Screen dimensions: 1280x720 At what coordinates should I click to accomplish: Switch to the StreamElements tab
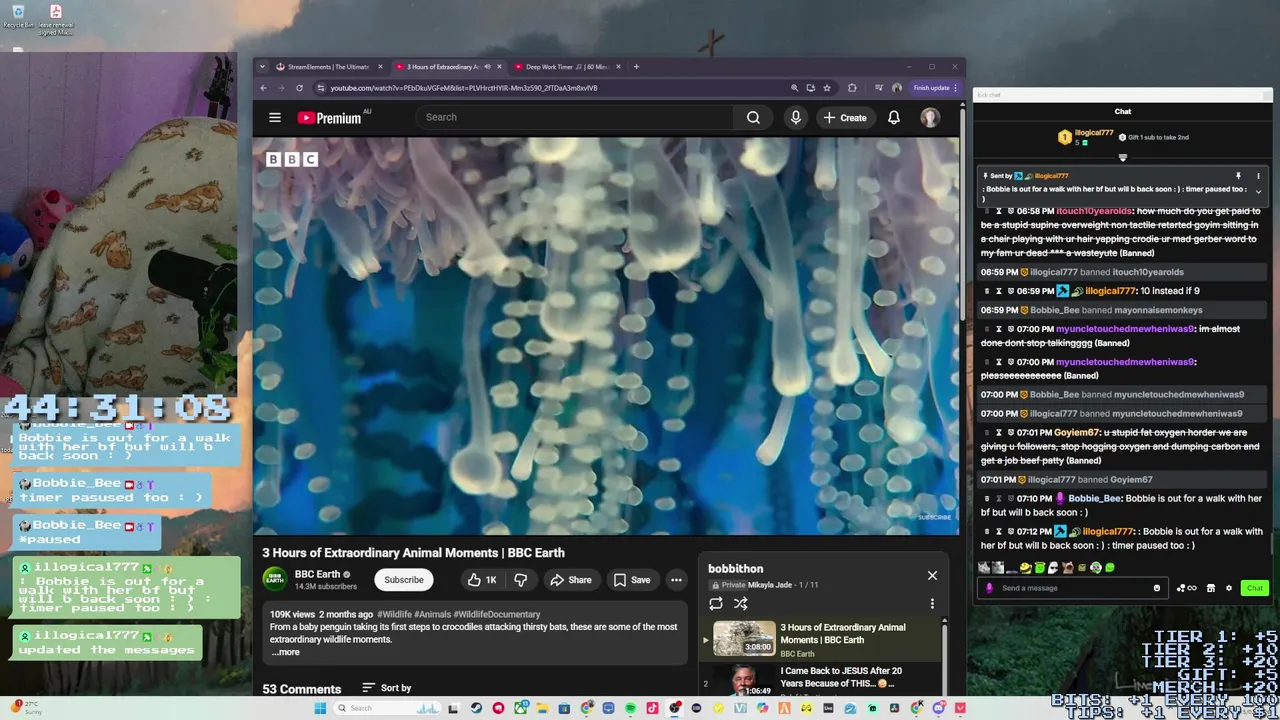coord(328,67)
